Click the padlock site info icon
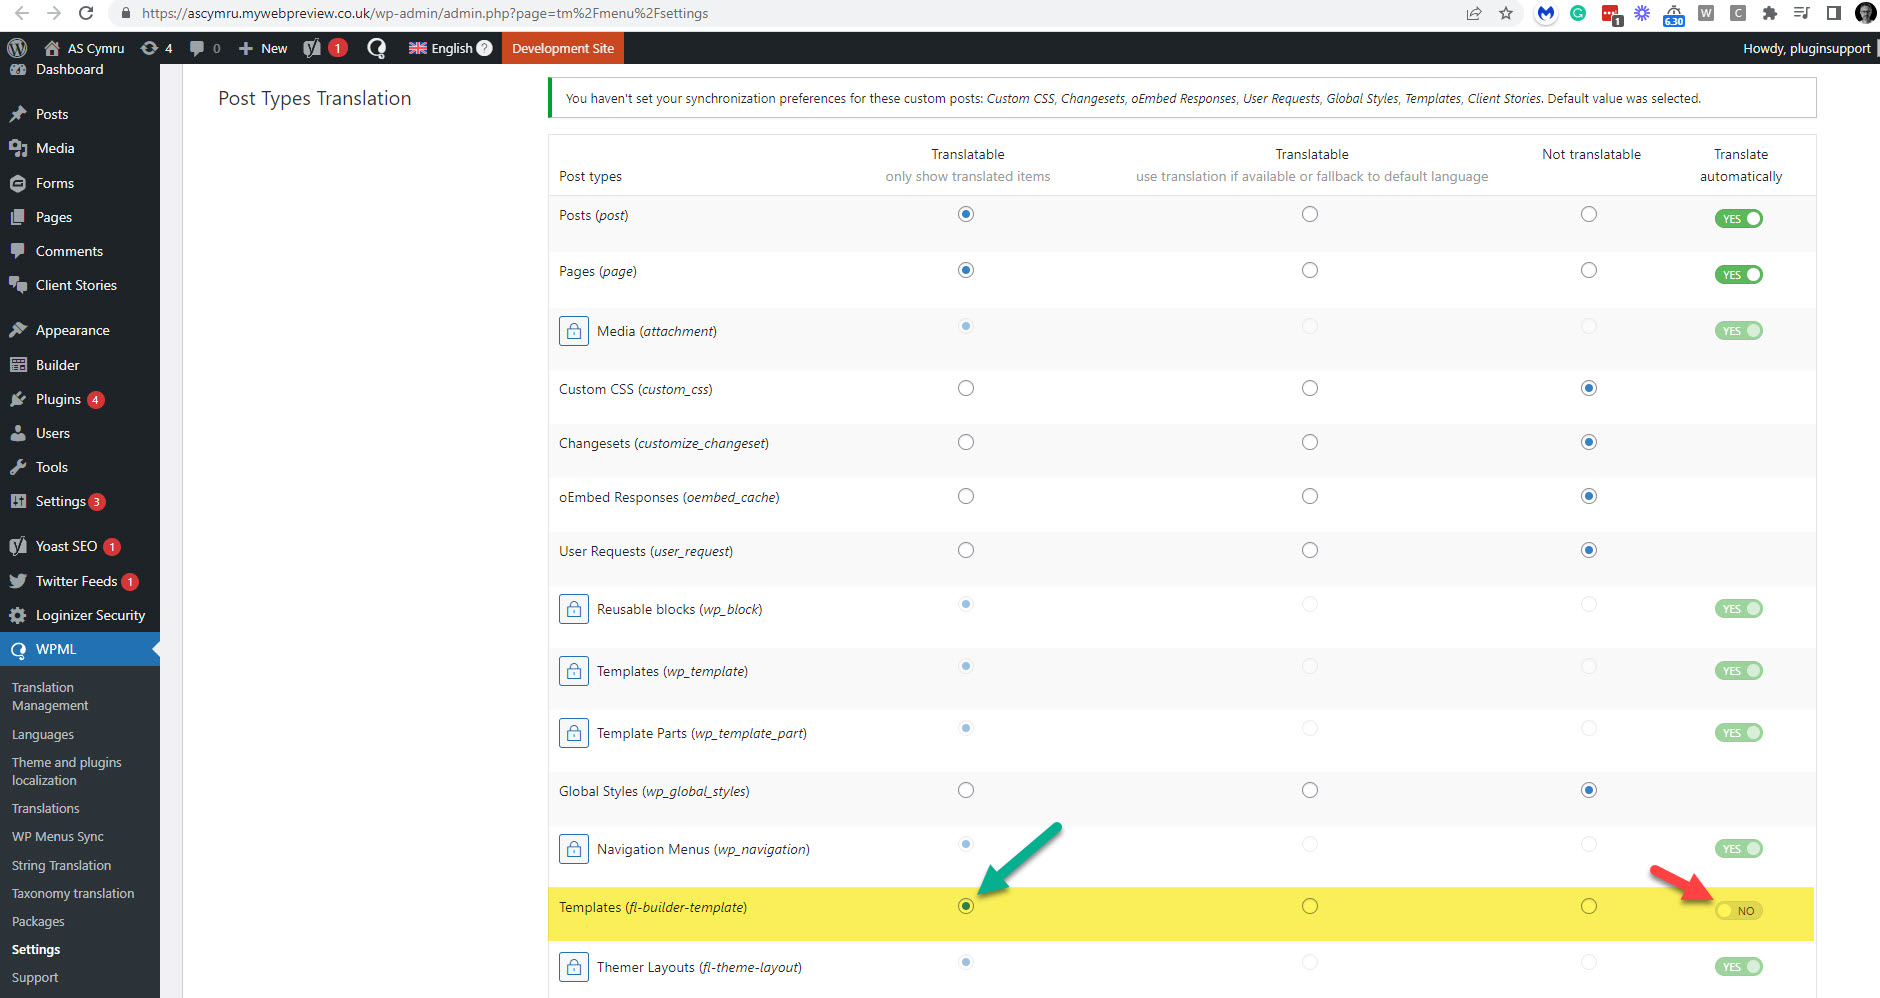 tap(125, 13)
